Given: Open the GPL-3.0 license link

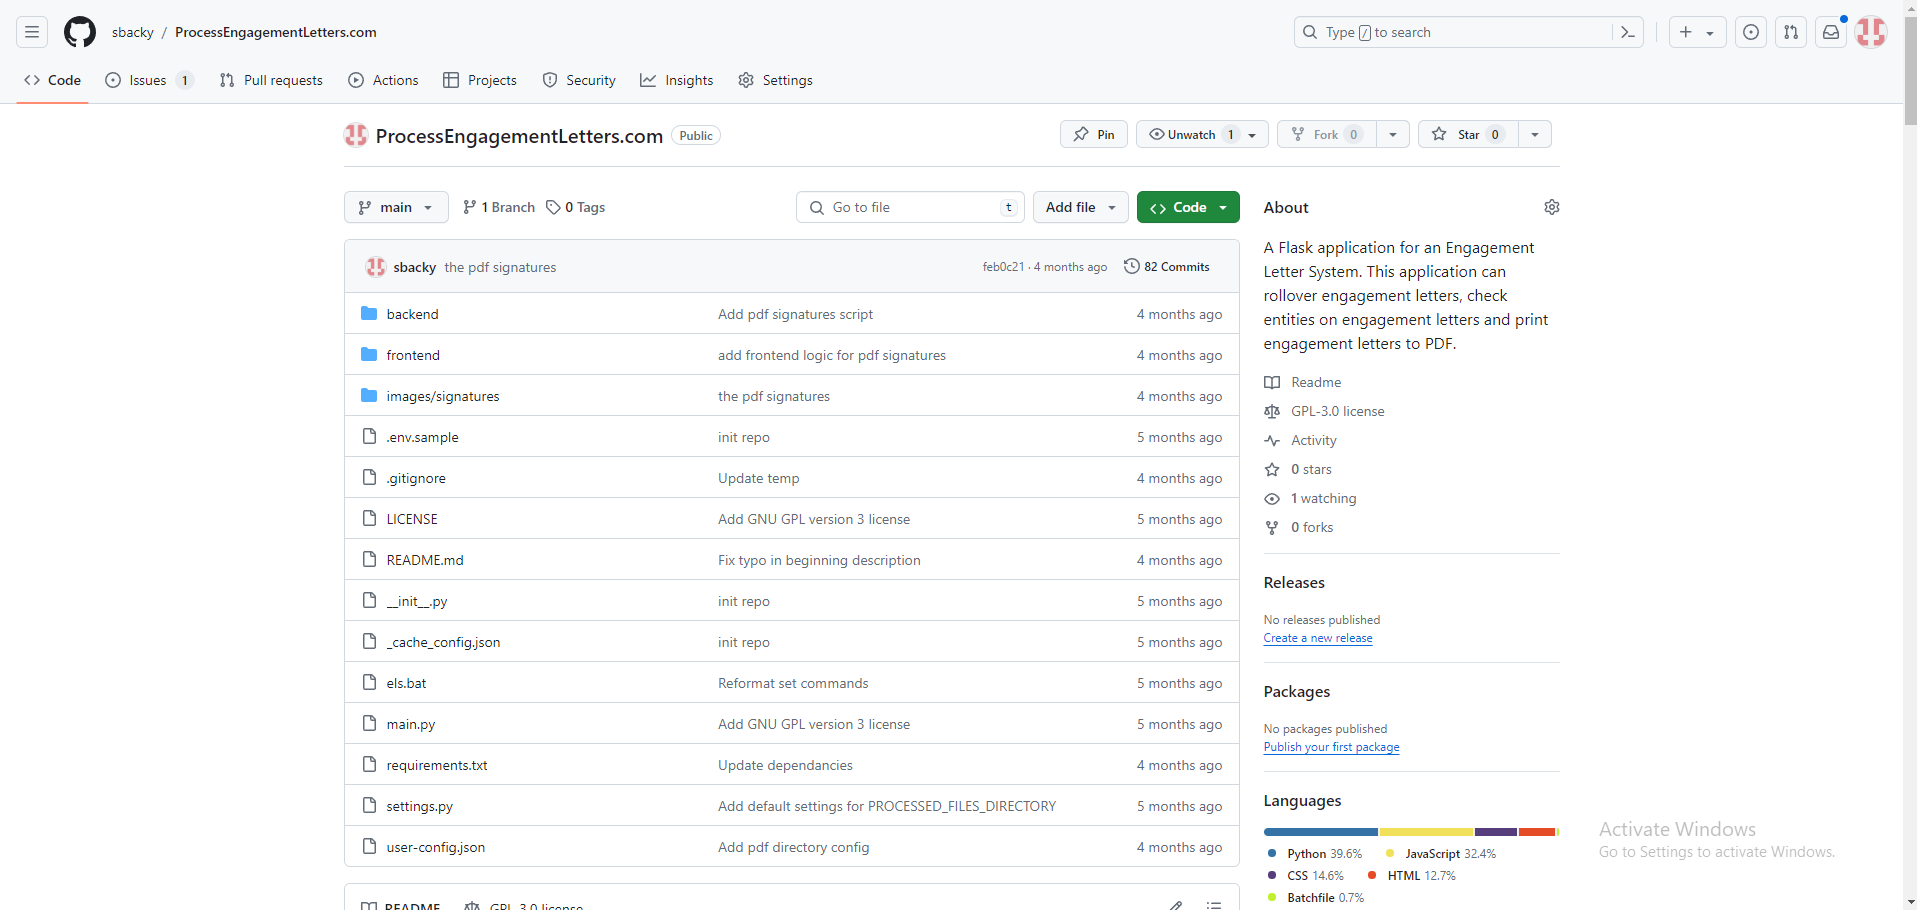Looking at the screenshot, I should (x=1338, y=411).
